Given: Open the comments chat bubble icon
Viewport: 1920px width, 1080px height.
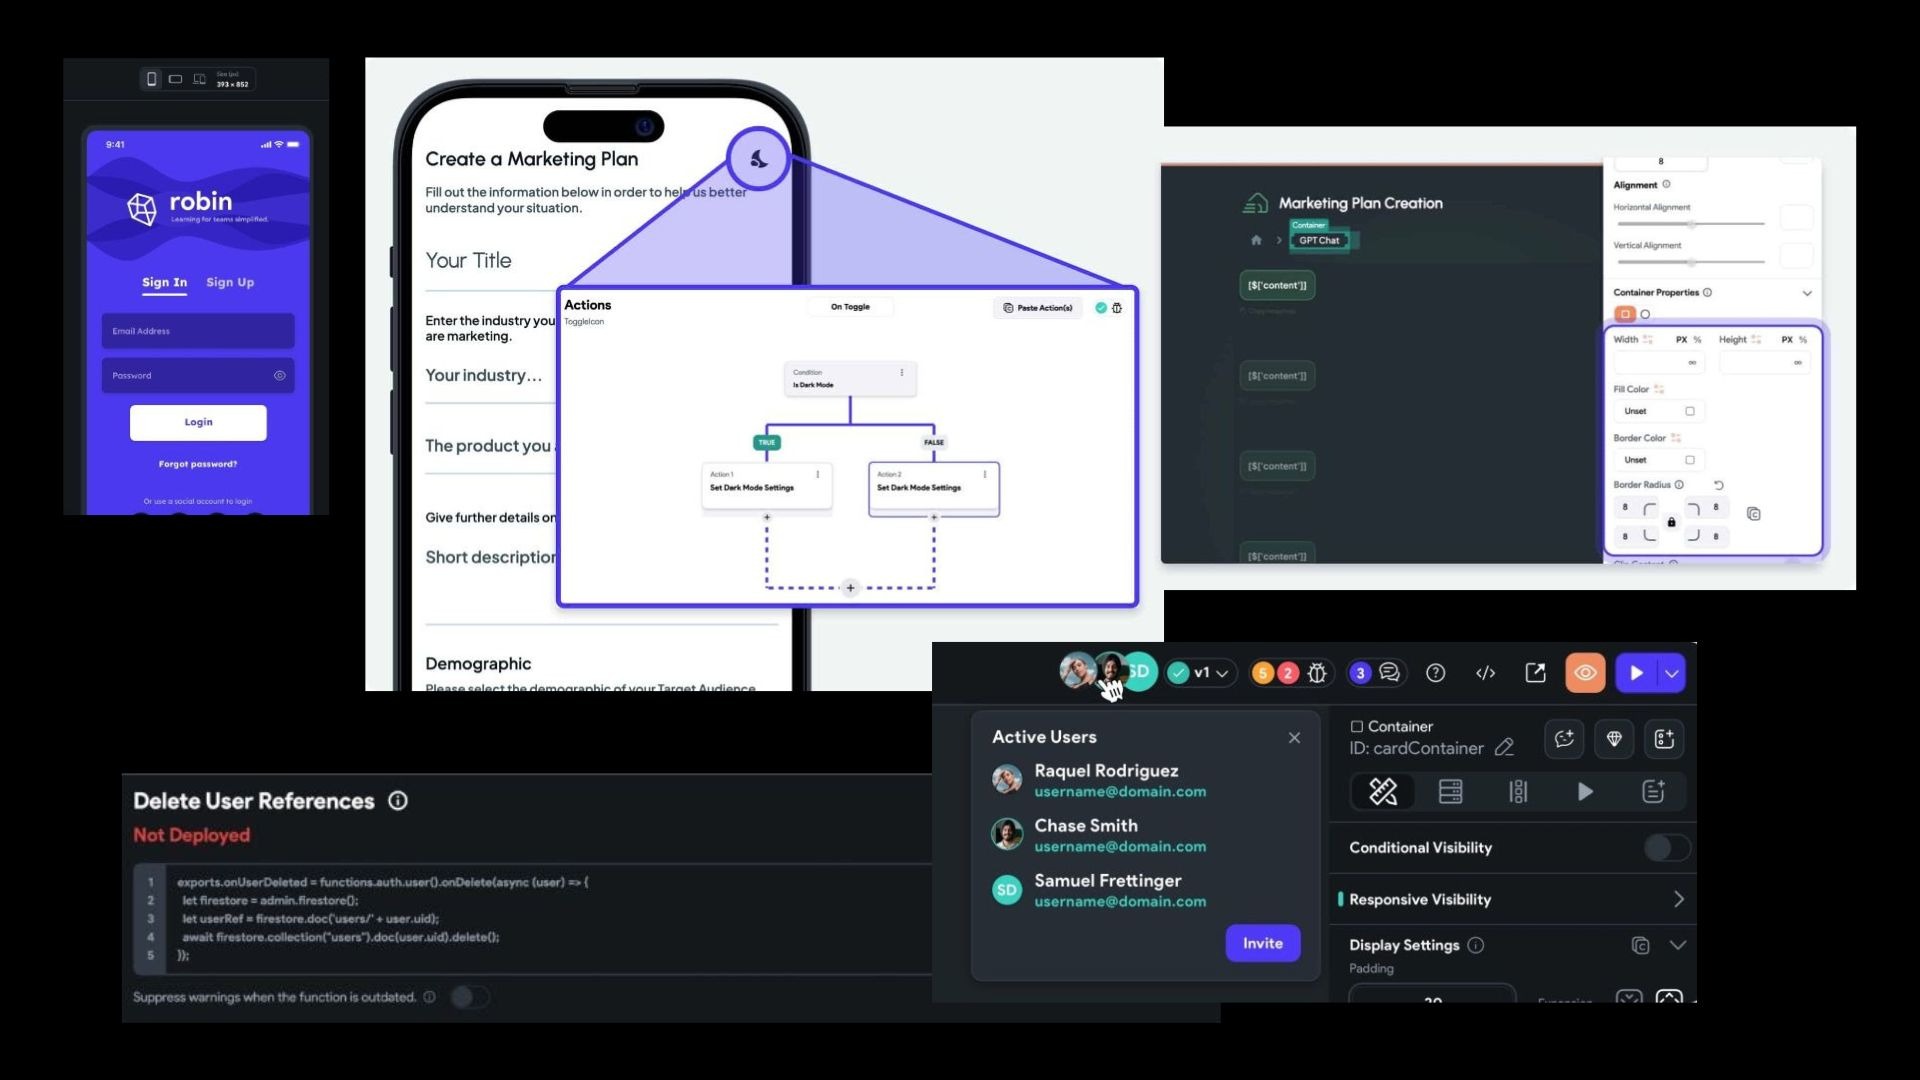Looking at the screenshot, I should tap(1390, 673).
